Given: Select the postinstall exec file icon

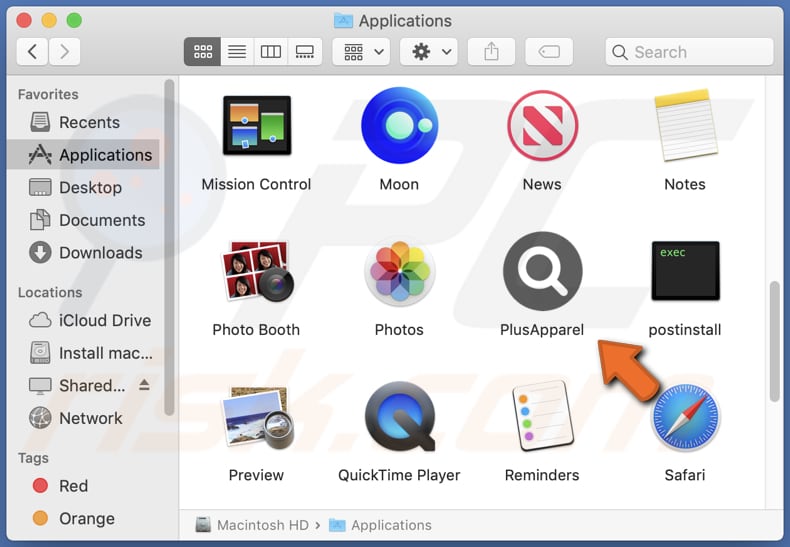Looking at the screenshot, I should (685, 271).
